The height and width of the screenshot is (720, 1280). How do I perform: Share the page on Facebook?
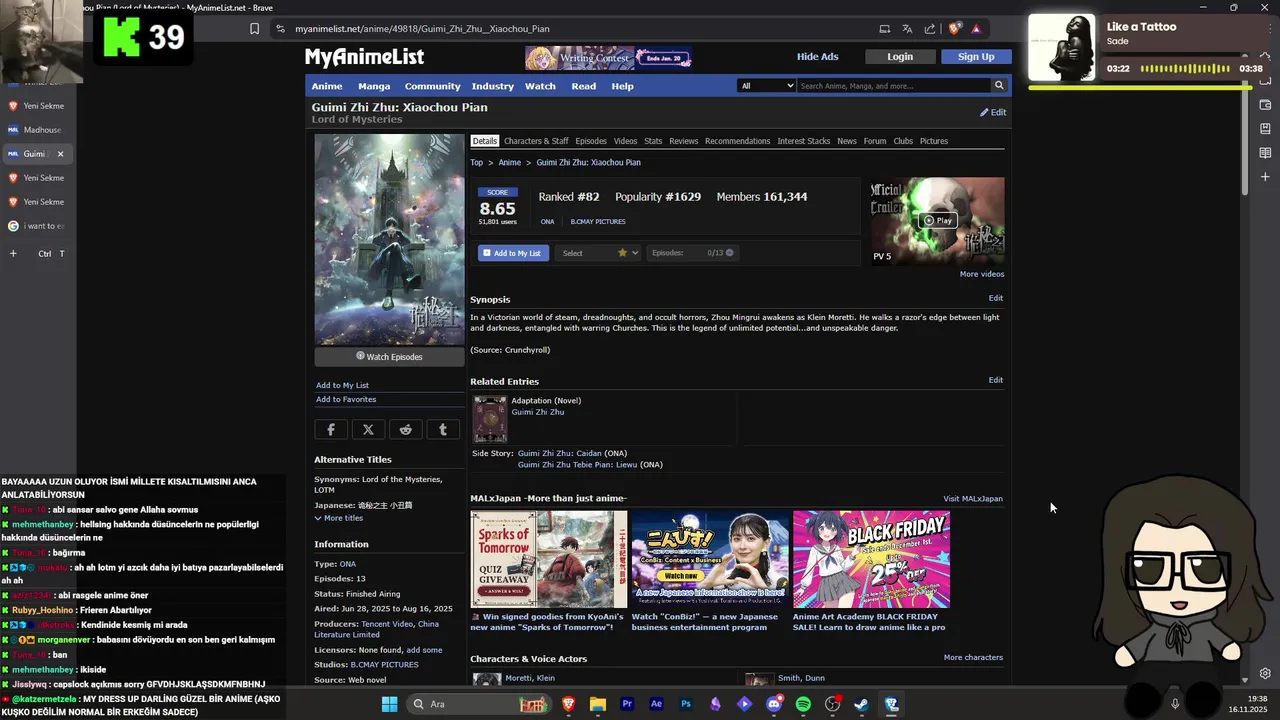pyautogui.click(x=331, y=429)
